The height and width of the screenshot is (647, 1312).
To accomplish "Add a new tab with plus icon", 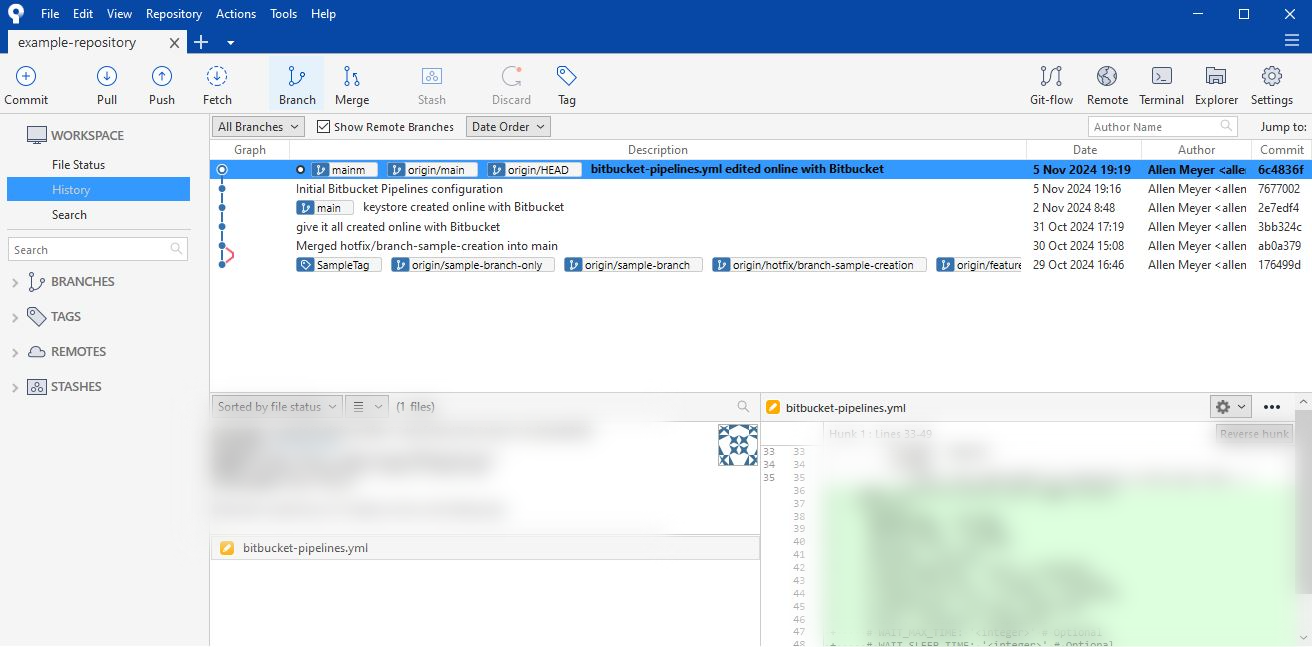I will pyautogui.click(x=201, y=42).
